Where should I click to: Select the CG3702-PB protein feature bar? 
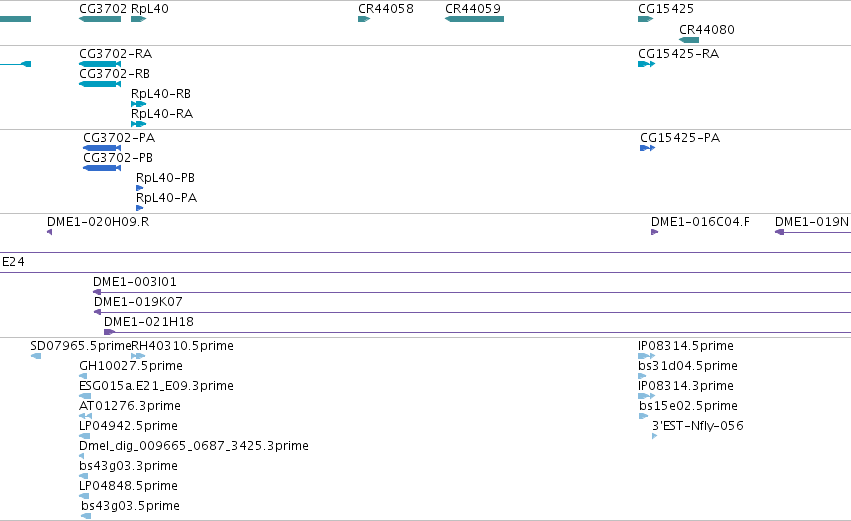point(101,168)
